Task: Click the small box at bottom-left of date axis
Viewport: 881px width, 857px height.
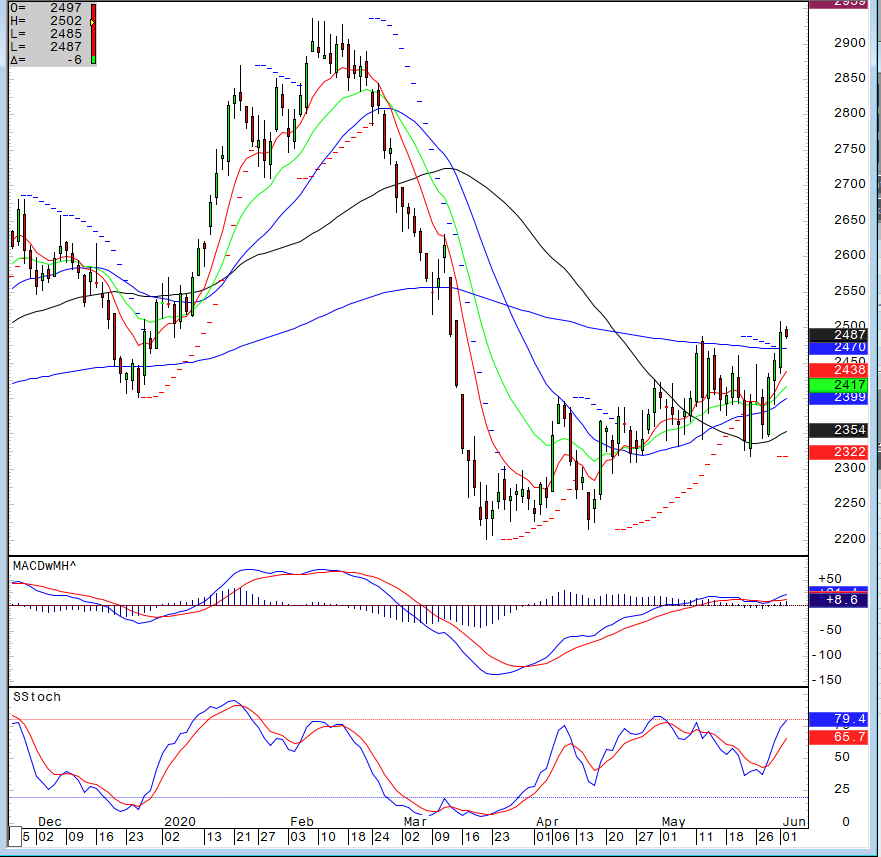Action: (x=15, y=835)
